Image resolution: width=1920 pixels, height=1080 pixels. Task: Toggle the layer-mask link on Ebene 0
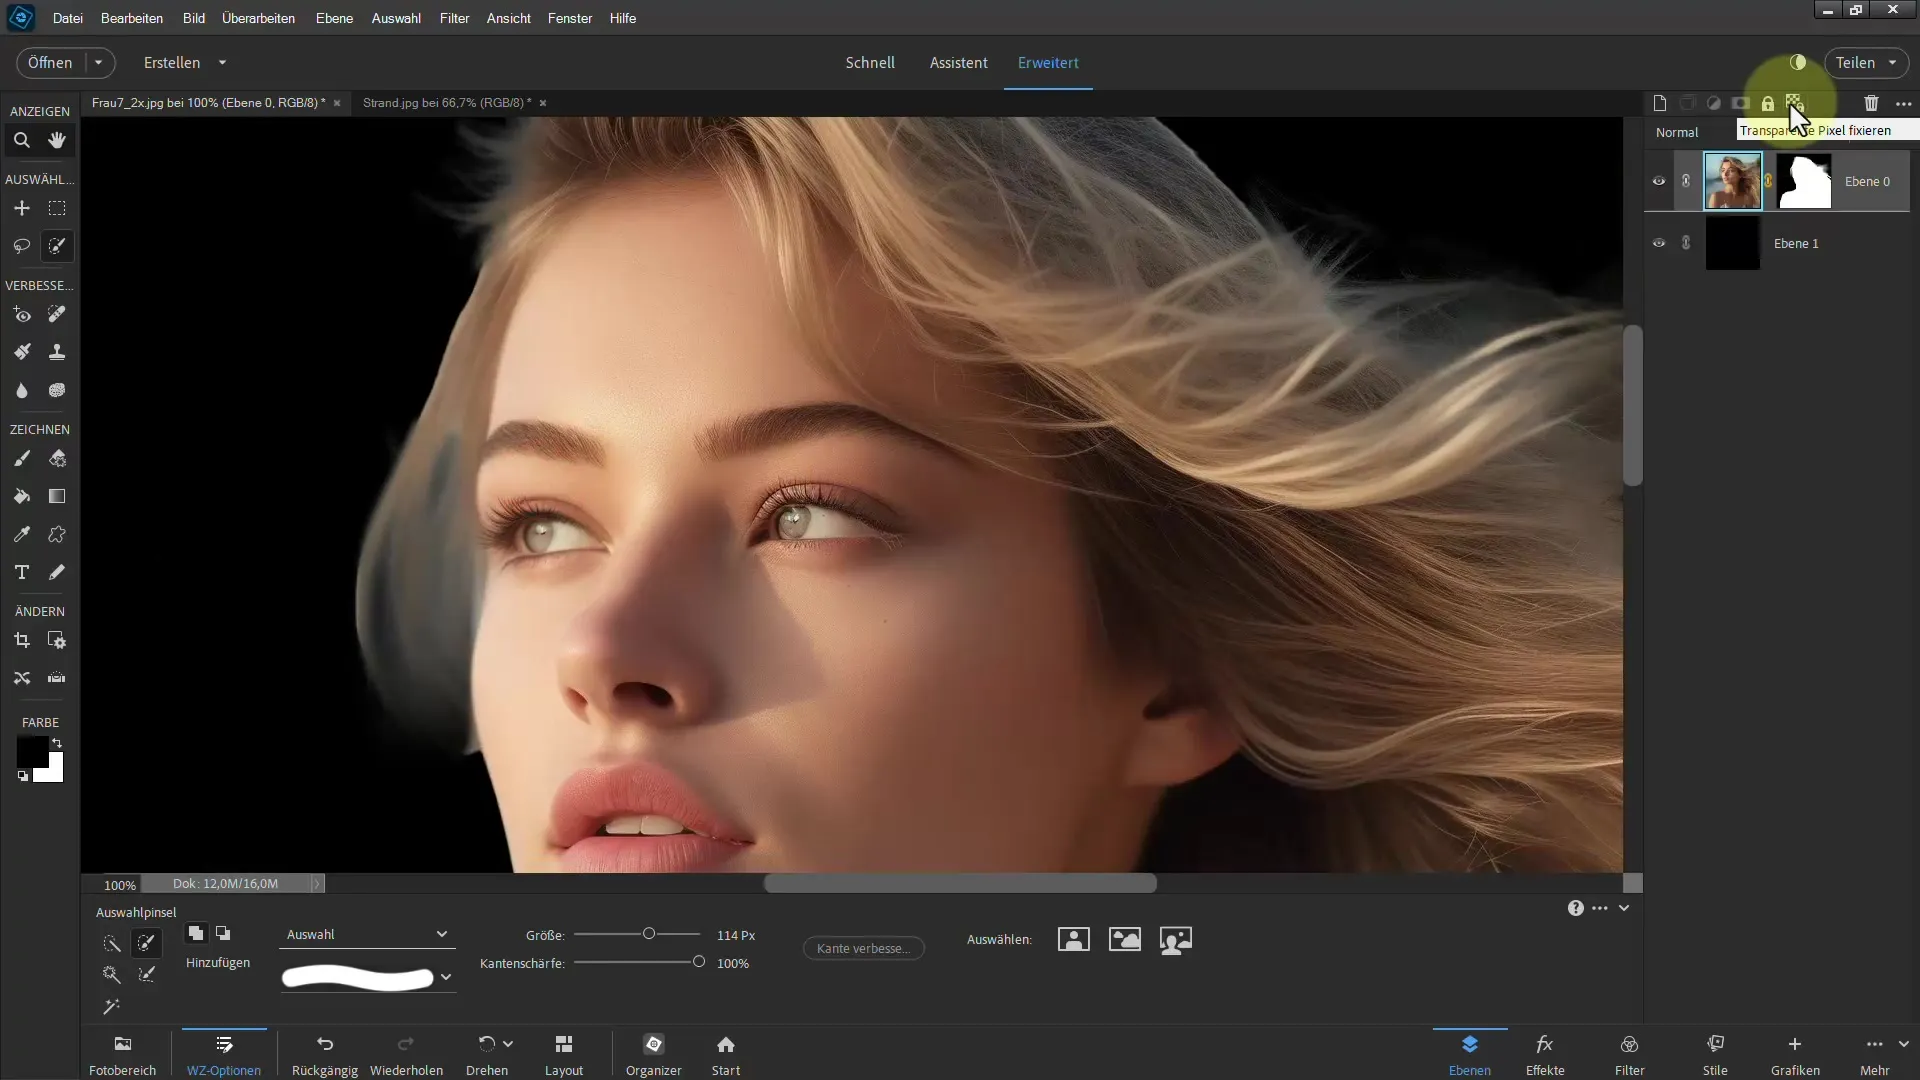(x=1768, y=181)
